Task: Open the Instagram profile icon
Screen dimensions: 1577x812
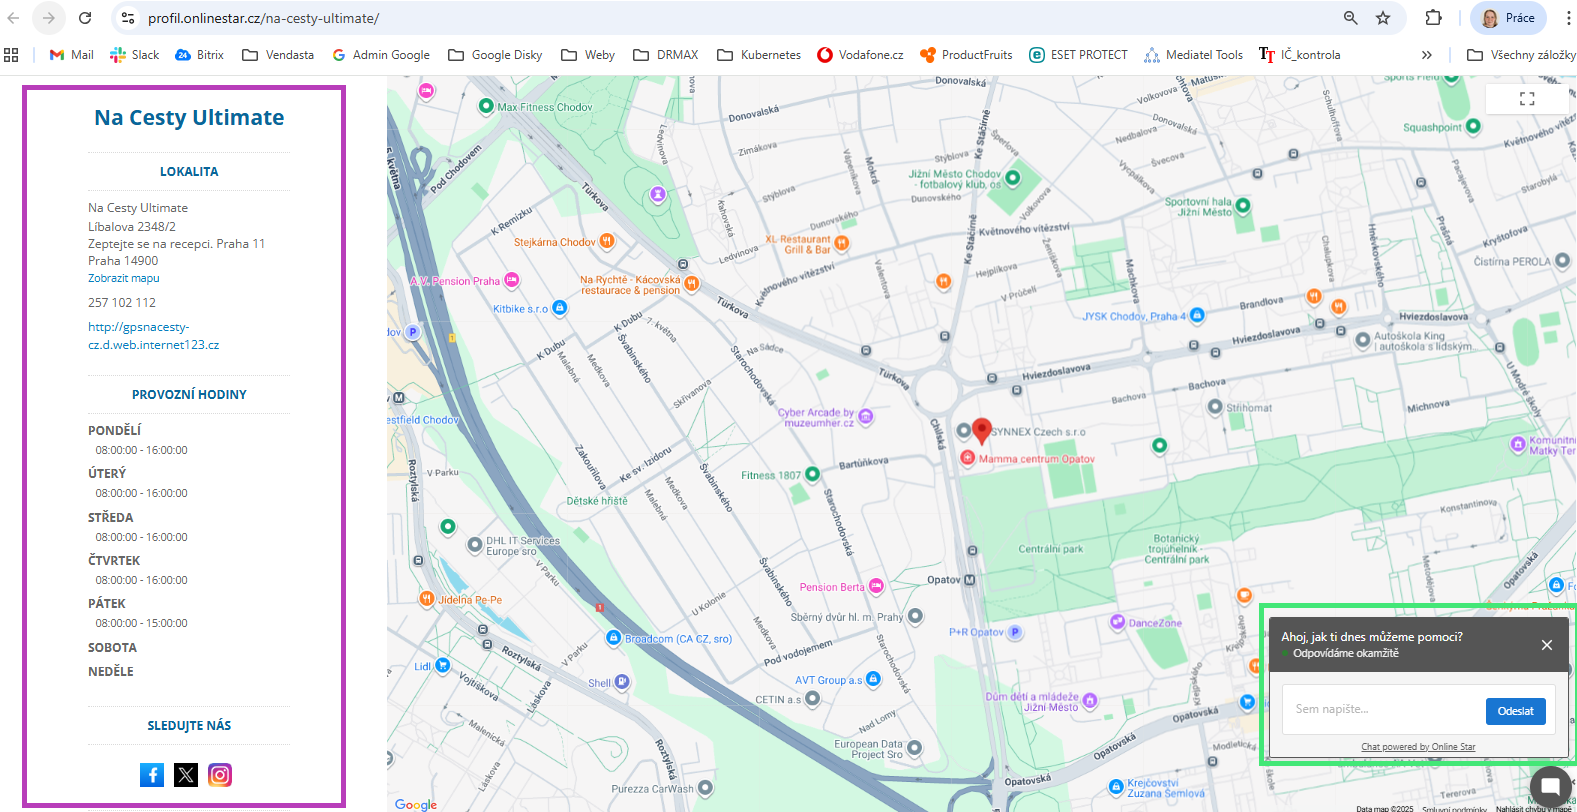Action: point(220,775)
